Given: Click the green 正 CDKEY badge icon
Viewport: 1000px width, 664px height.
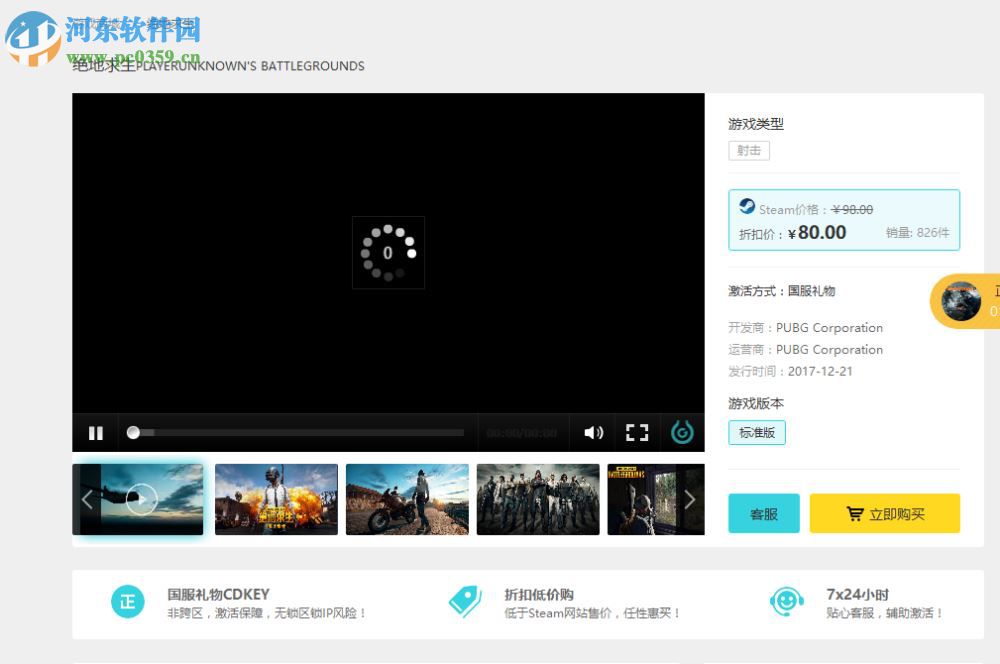Looking at the screenshot, I should click(x=127, y=601).
